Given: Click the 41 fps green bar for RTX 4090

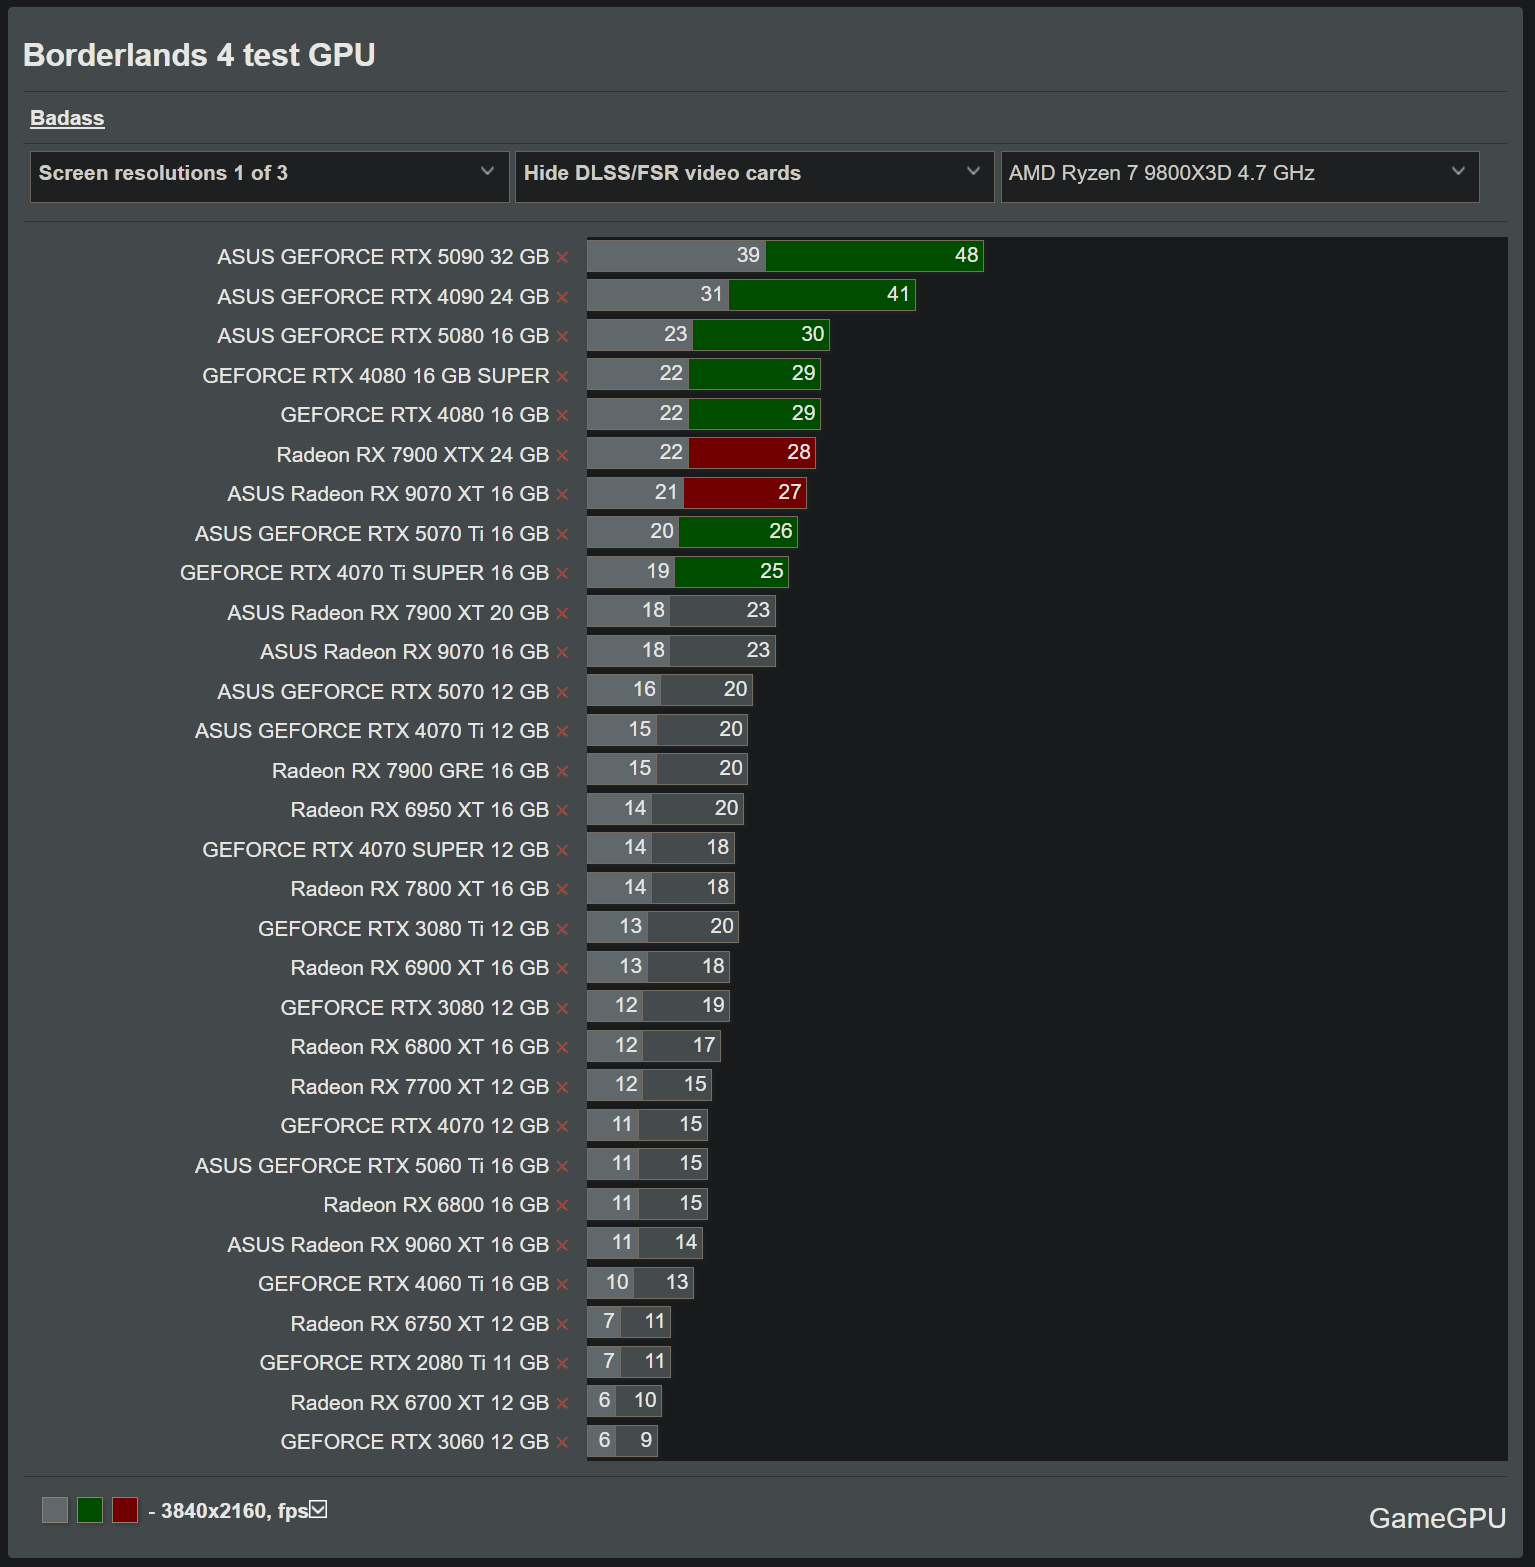Looking at the screenshot, I should (x=822, y=295).
